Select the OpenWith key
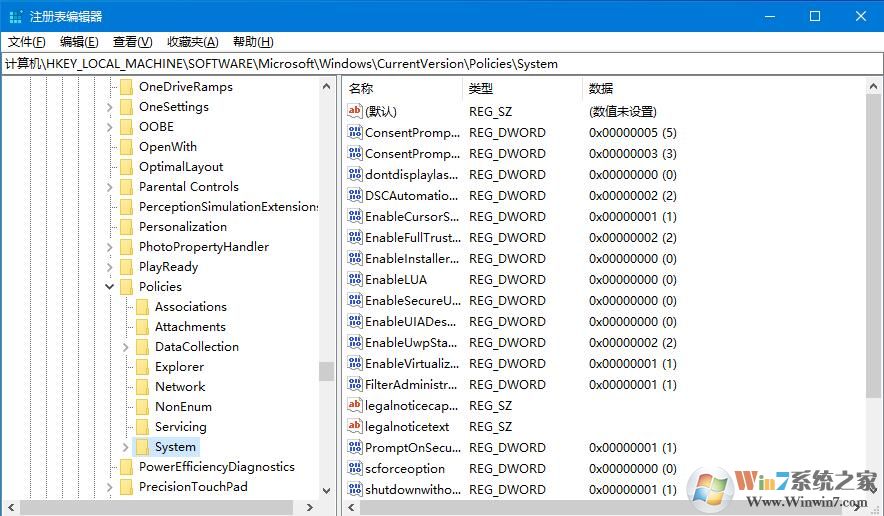The height and width of the screenshot is (516, 884). pos(168,147)
